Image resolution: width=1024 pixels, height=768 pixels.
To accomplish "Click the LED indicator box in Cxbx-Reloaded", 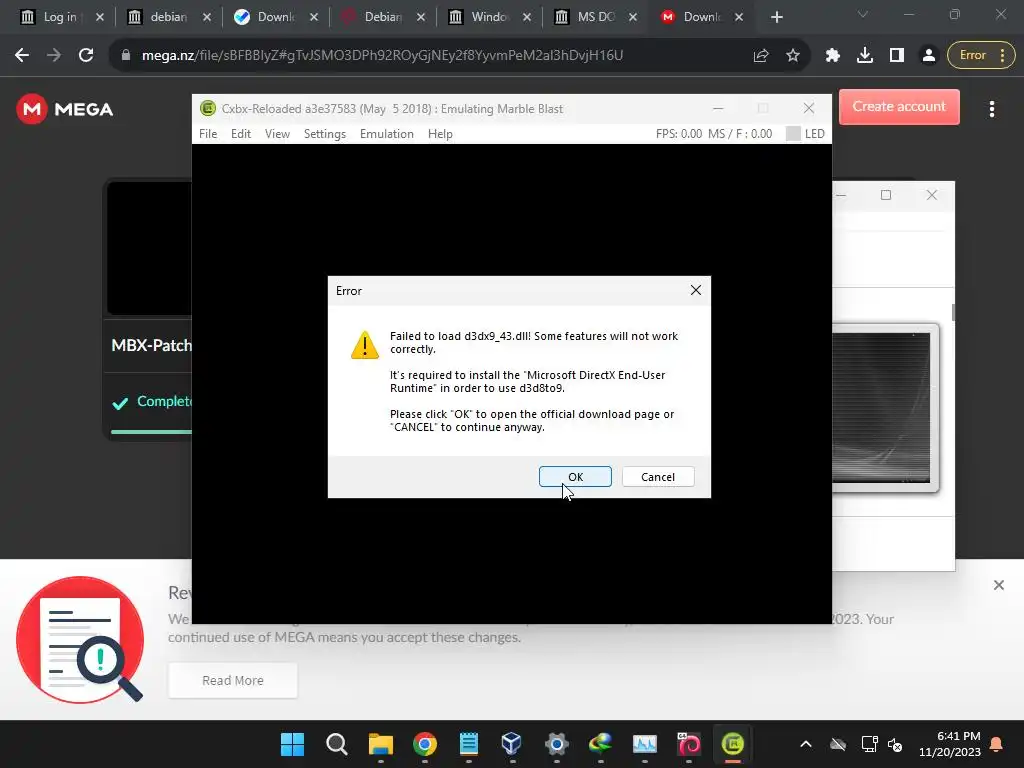I will (793, 134).
